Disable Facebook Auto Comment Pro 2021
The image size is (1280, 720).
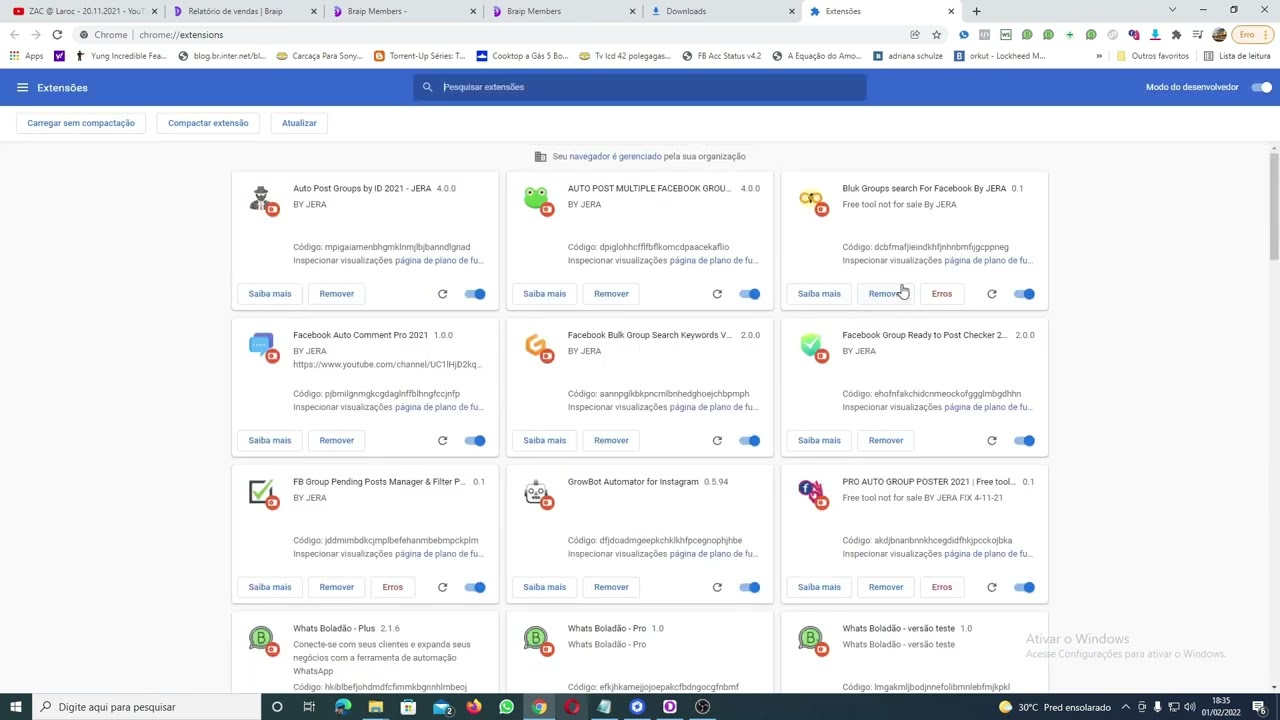(x=475, y=440)
